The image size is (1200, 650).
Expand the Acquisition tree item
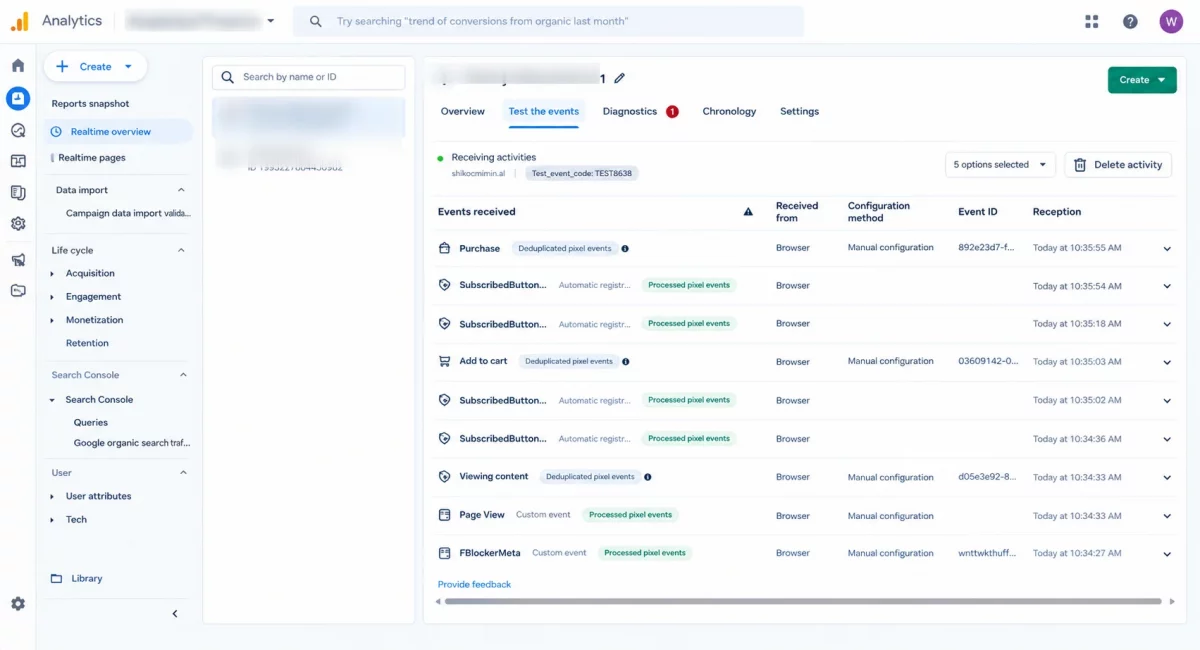tap(52, 273)
